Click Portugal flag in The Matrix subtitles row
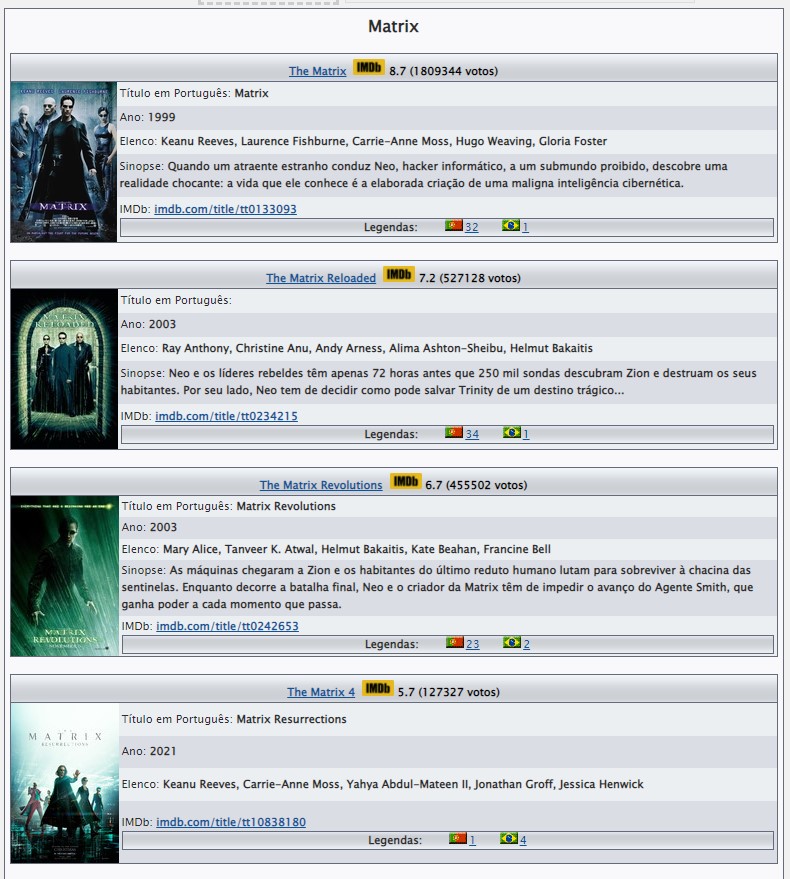Viewport: 790px width, 879px height. (454, 225)
